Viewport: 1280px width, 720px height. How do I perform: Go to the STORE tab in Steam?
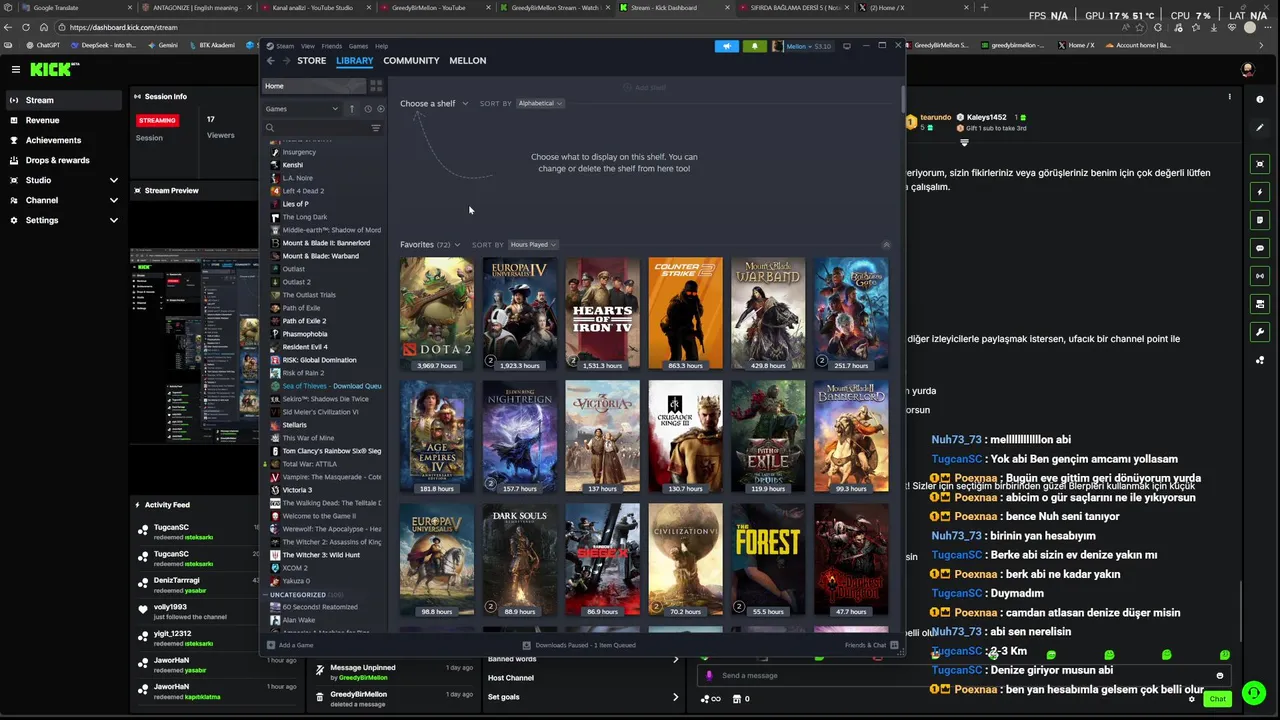pyautogui.click(x=311, y=61)
